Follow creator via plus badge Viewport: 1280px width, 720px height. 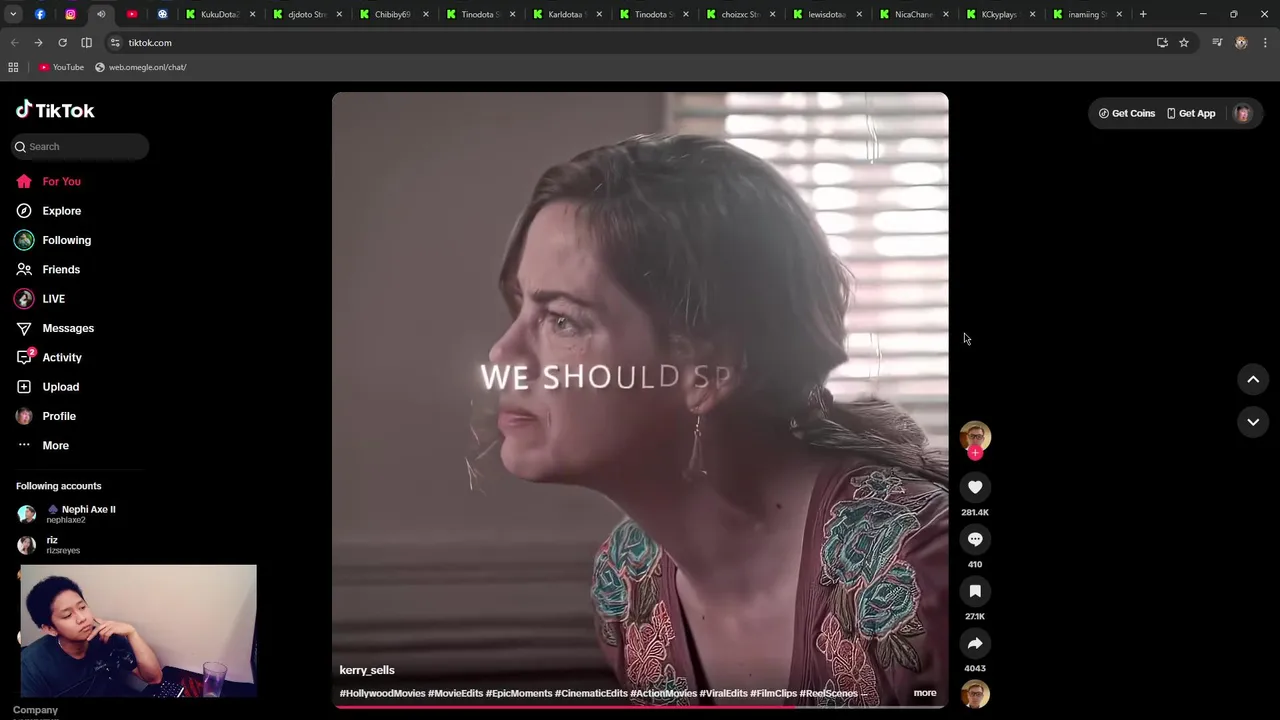(975, 453)
